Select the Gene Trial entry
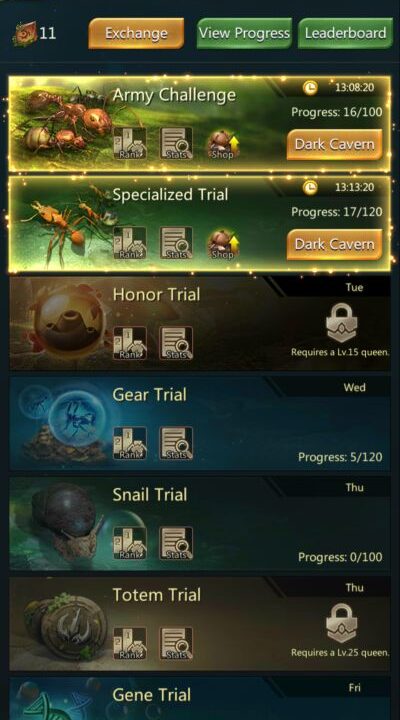Screen dimensions: 400x720 coord(200,699)
